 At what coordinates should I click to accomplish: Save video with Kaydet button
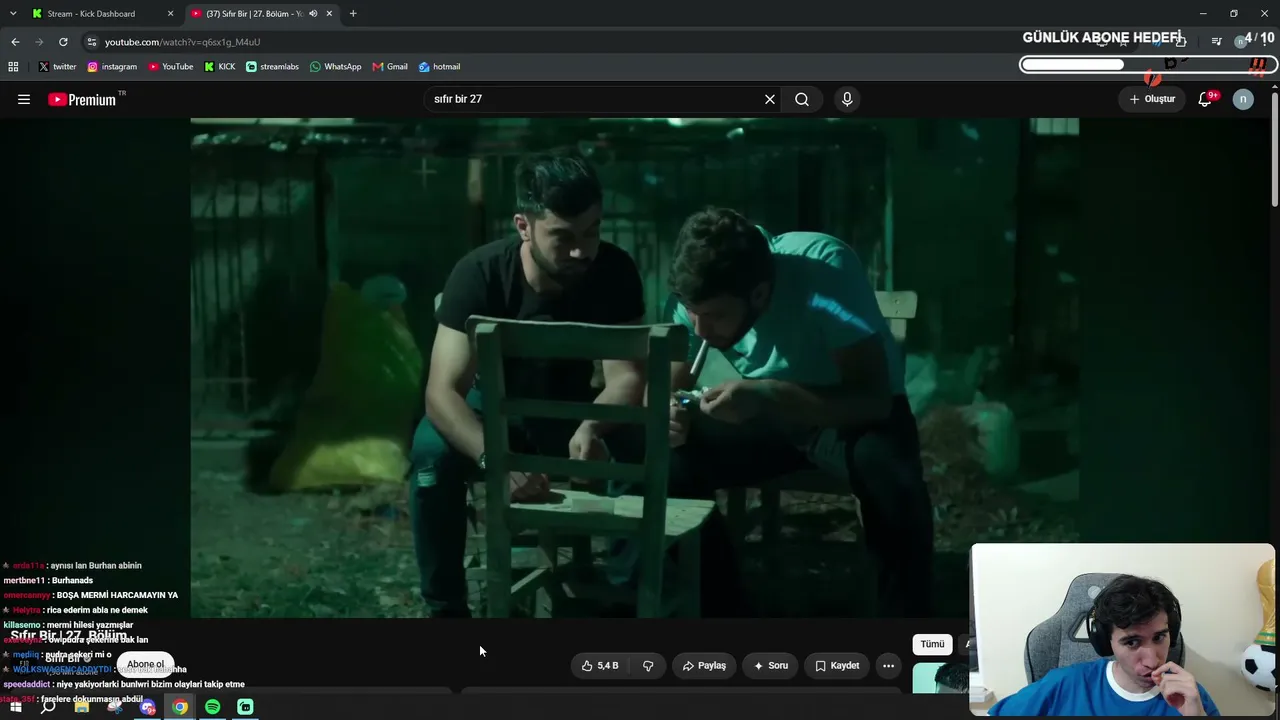pos(837,665)
